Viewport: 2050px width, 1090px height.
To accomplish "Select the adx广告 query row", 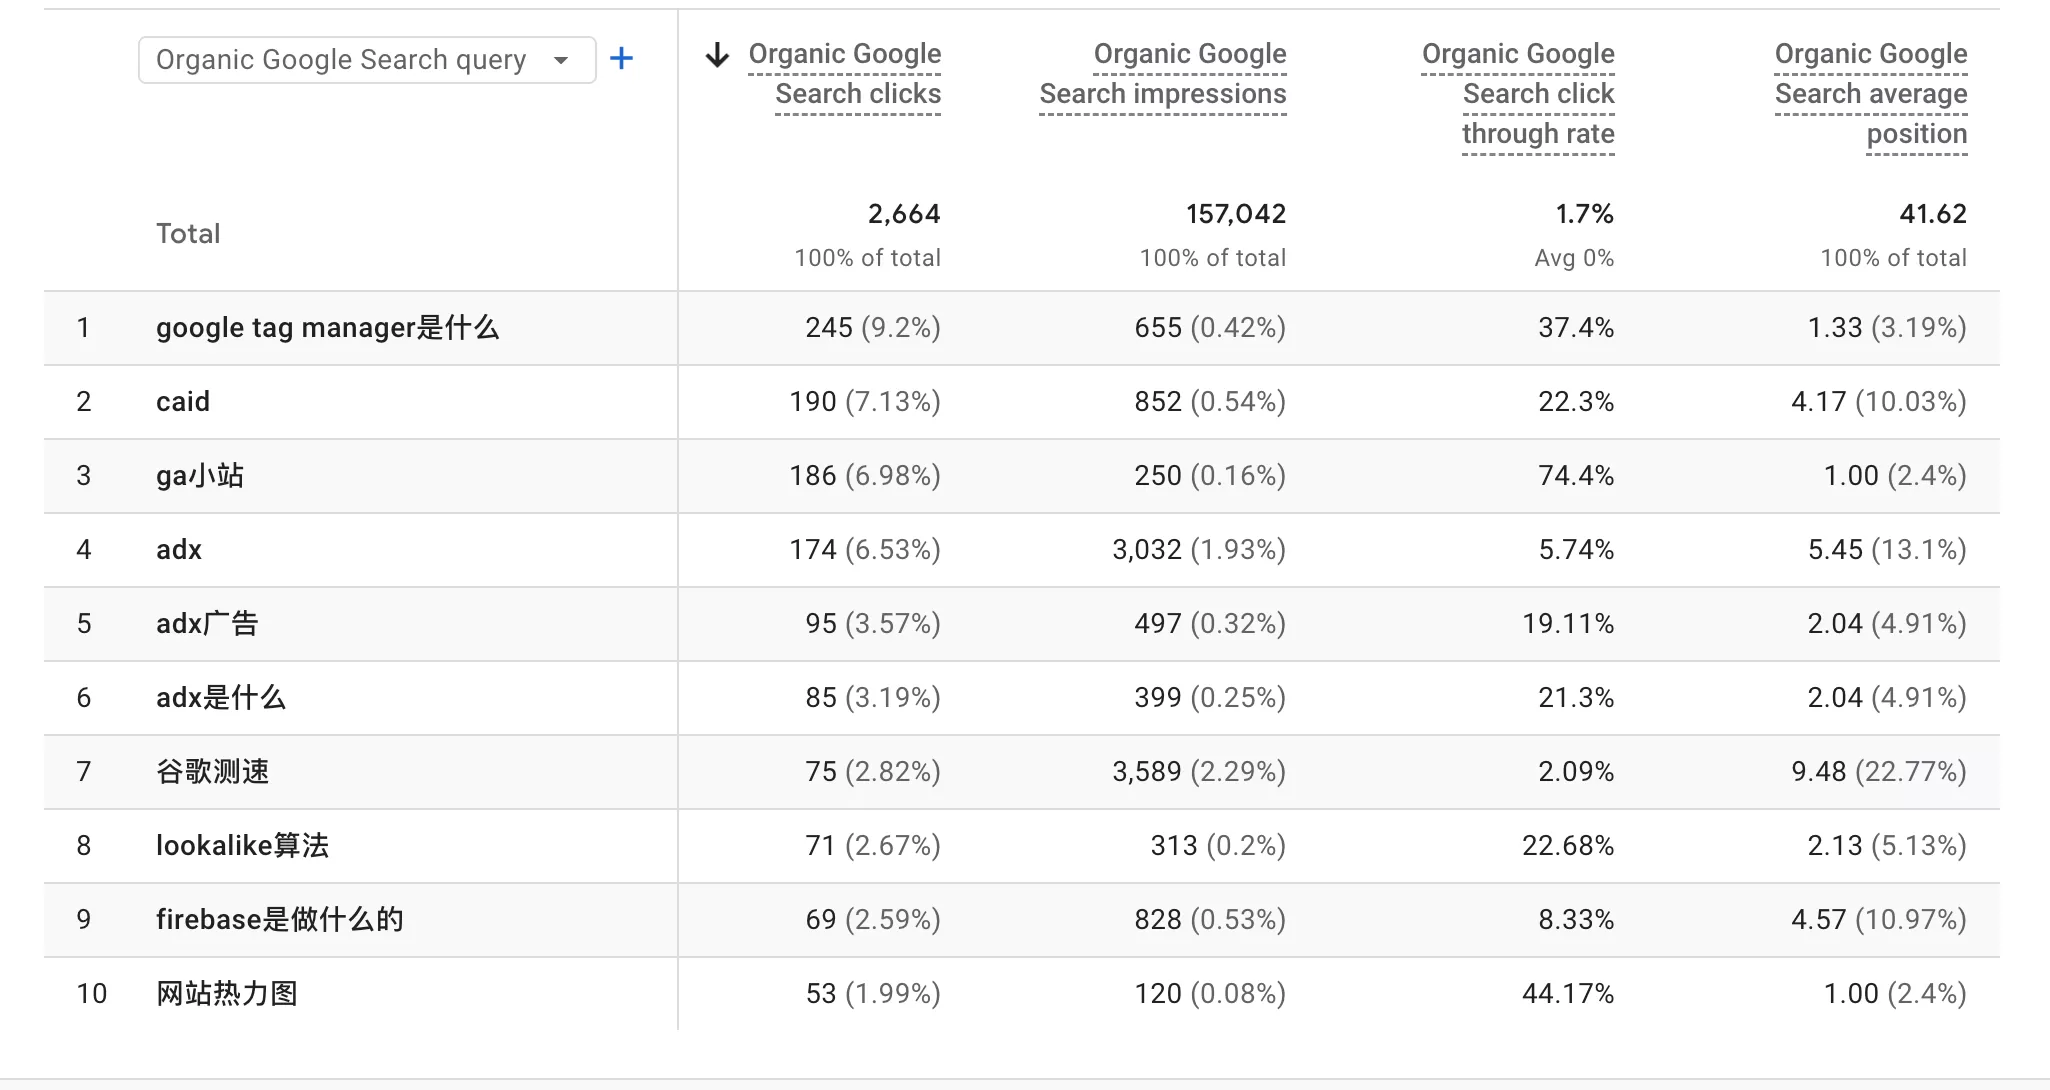I will click(x=206, y=623).
